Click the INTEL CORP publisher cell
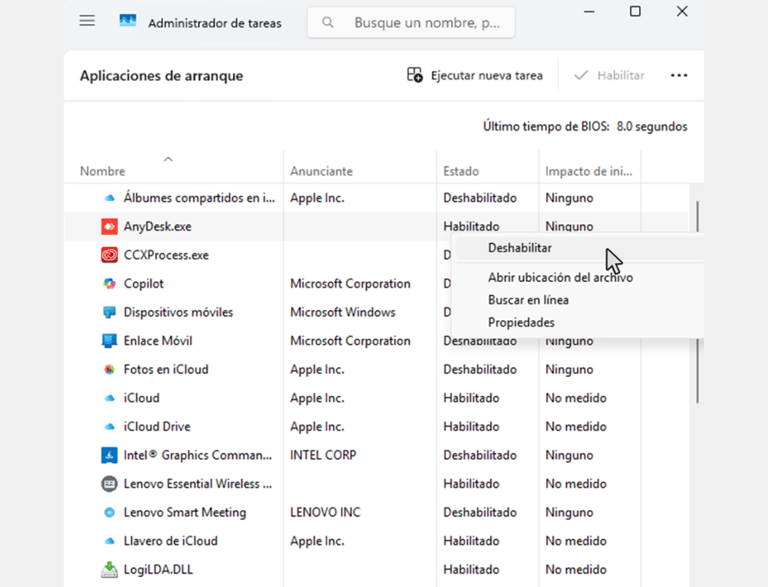The width and height of the screenshot is (768, 587). pyautogui.click(x=323, y=455)
